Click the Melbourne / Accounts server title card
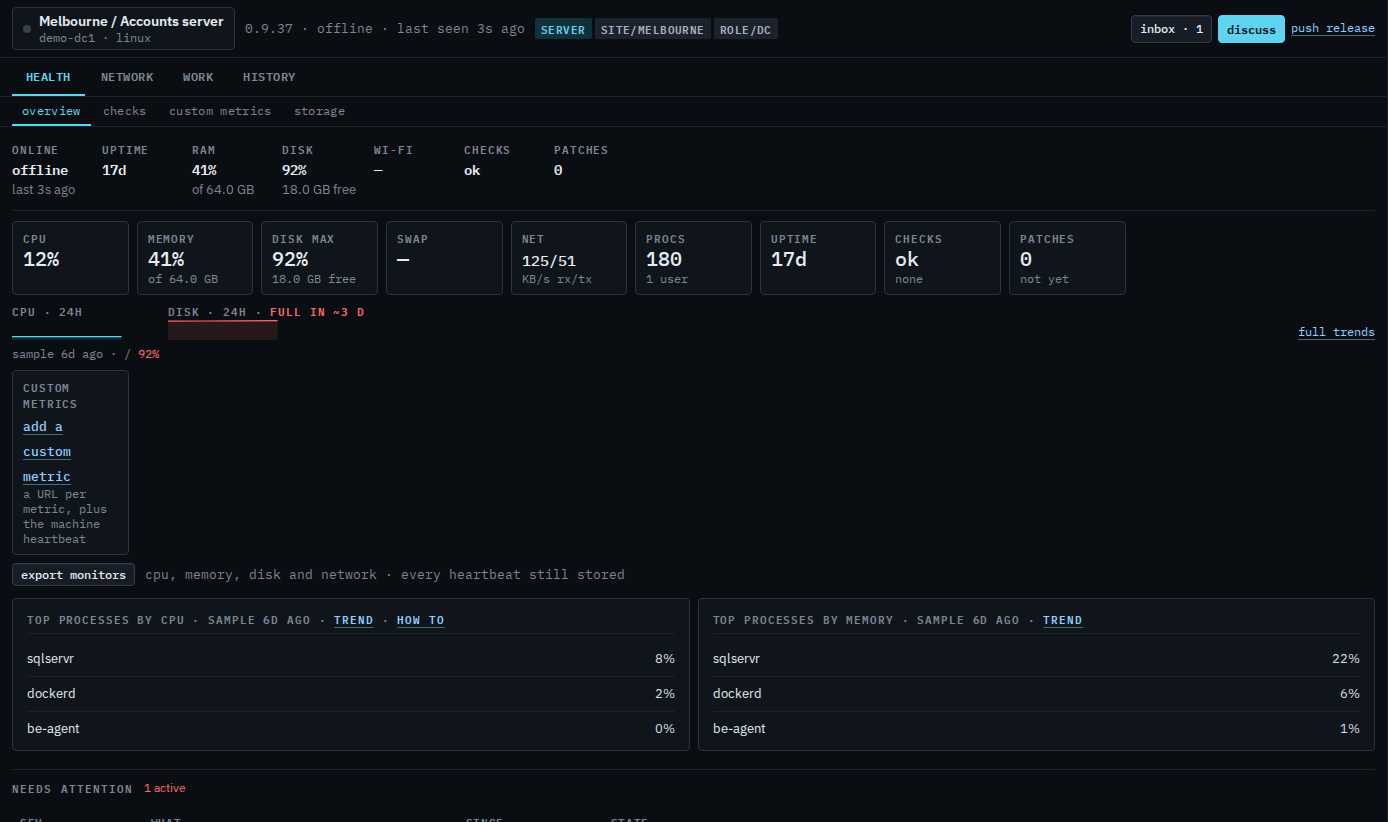 124,29
